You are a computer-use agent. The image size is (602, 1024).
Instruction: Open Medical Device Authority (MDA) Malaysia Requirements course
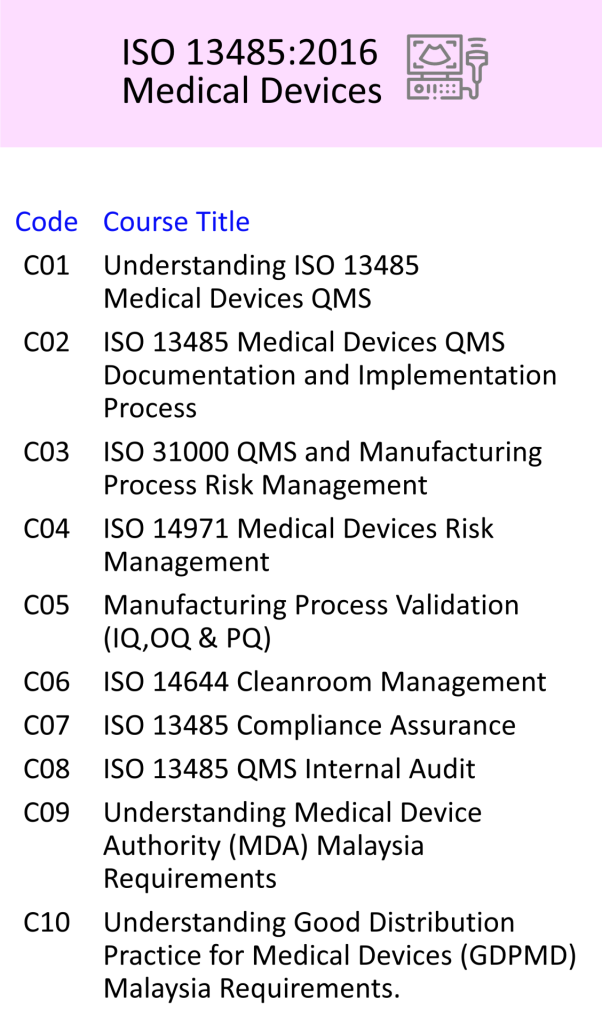click(292, 845)
